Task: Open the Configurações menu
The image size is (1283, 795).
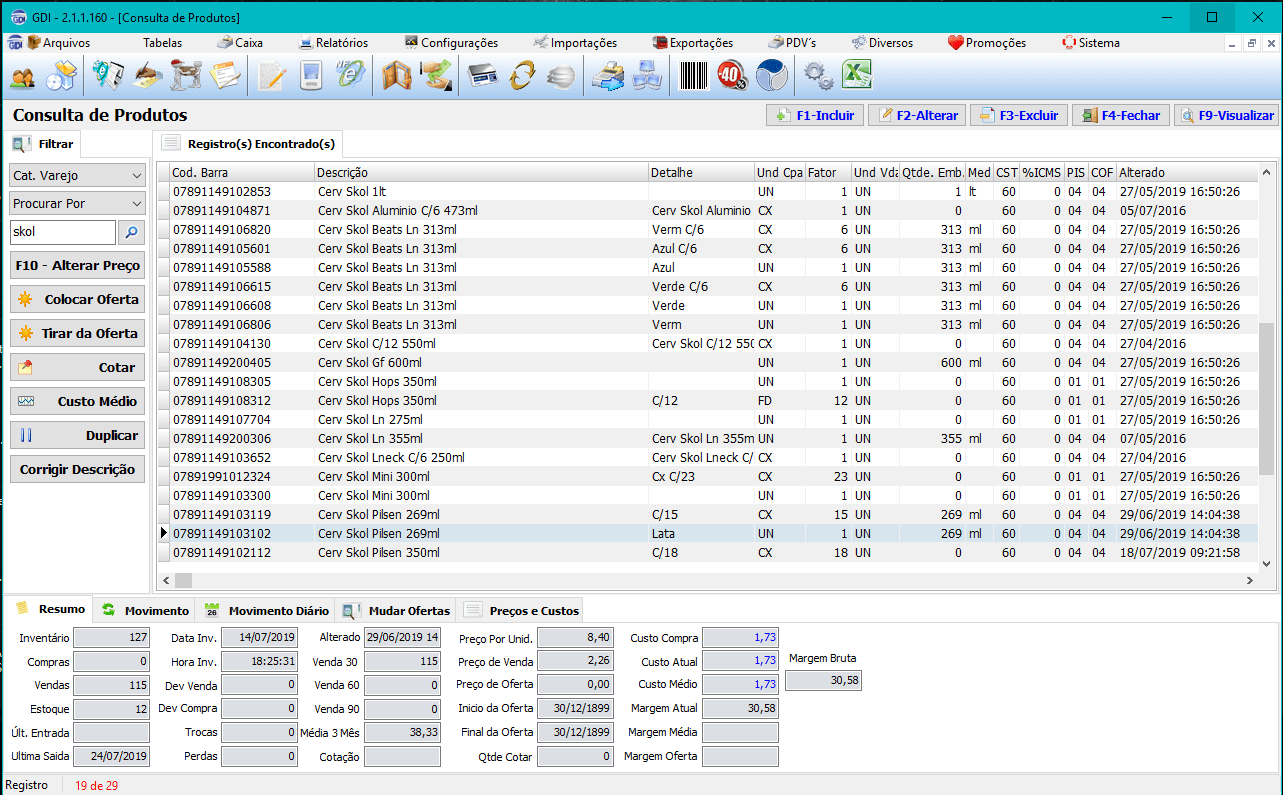Action: click(451, 43)
